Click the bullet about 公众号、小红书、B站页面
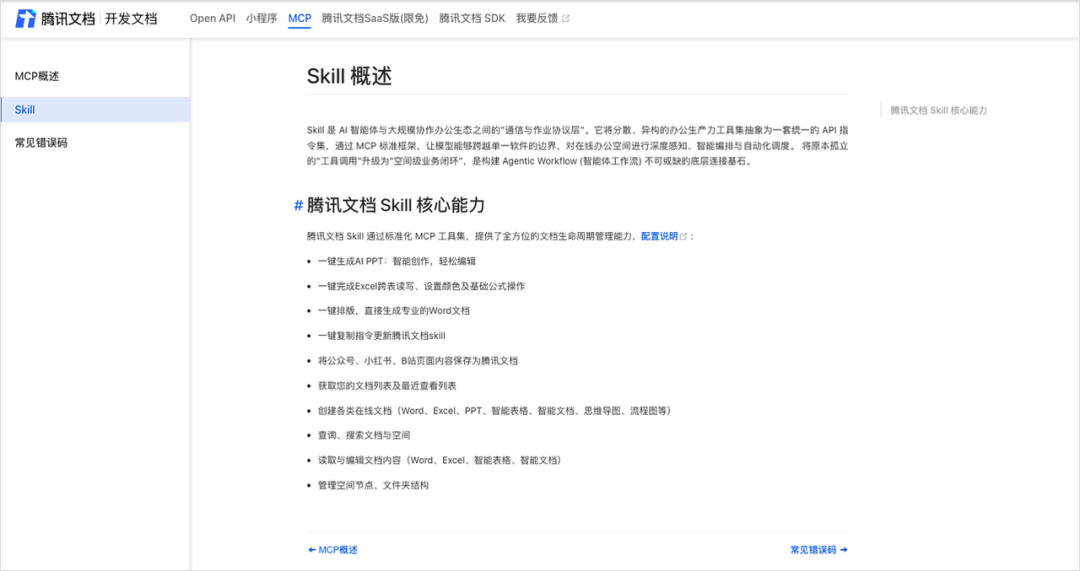Viewport: 1080px width, 571px height. tap(417, 360)
